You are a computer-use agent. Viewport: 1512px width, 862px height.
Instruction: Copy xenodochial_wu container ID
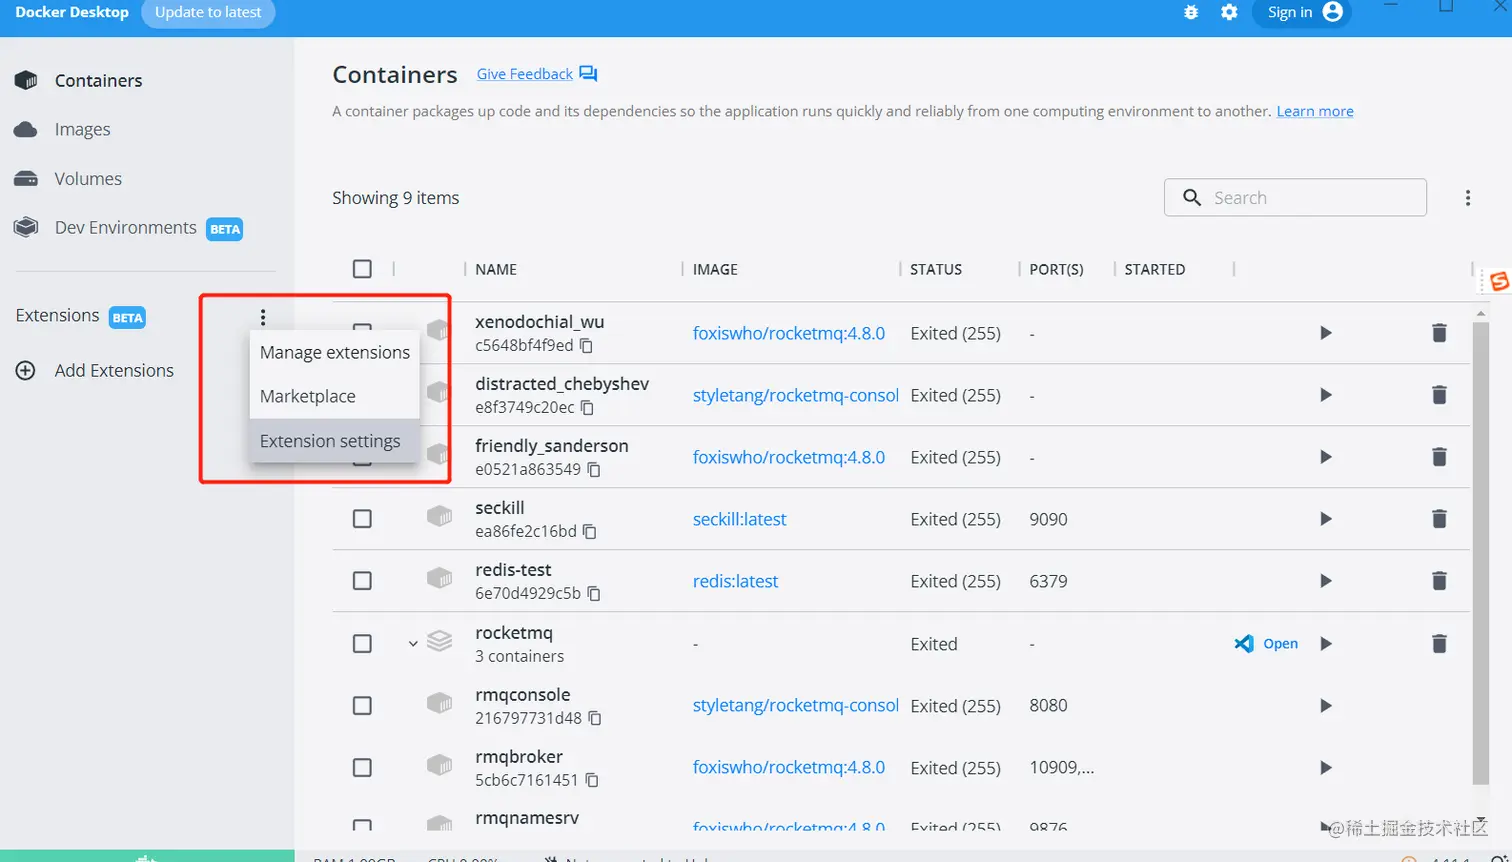pos(587,346)
